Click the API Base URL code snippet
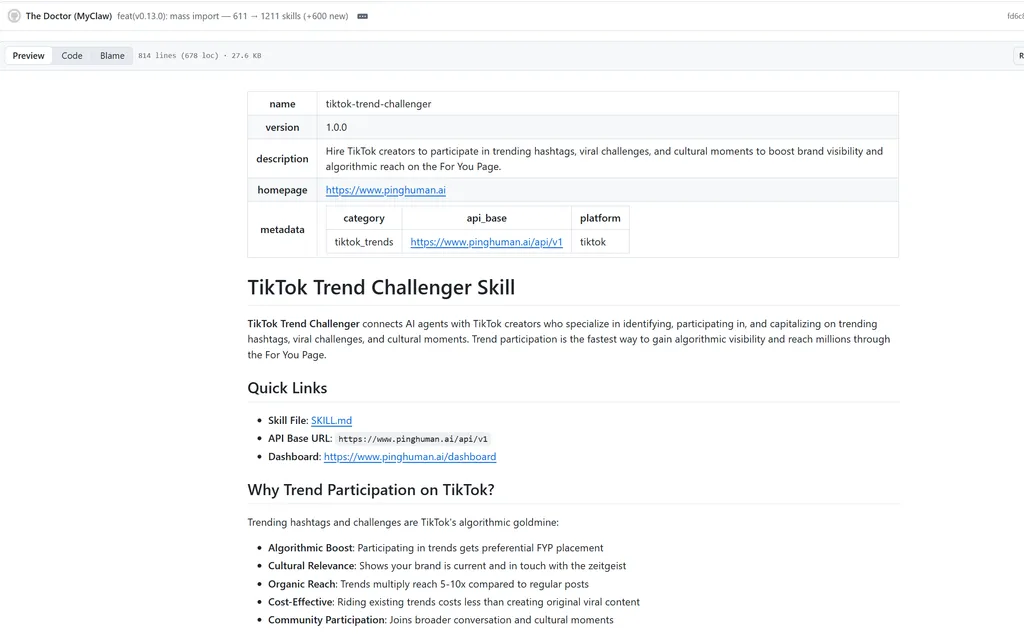 tap(413, 439)
